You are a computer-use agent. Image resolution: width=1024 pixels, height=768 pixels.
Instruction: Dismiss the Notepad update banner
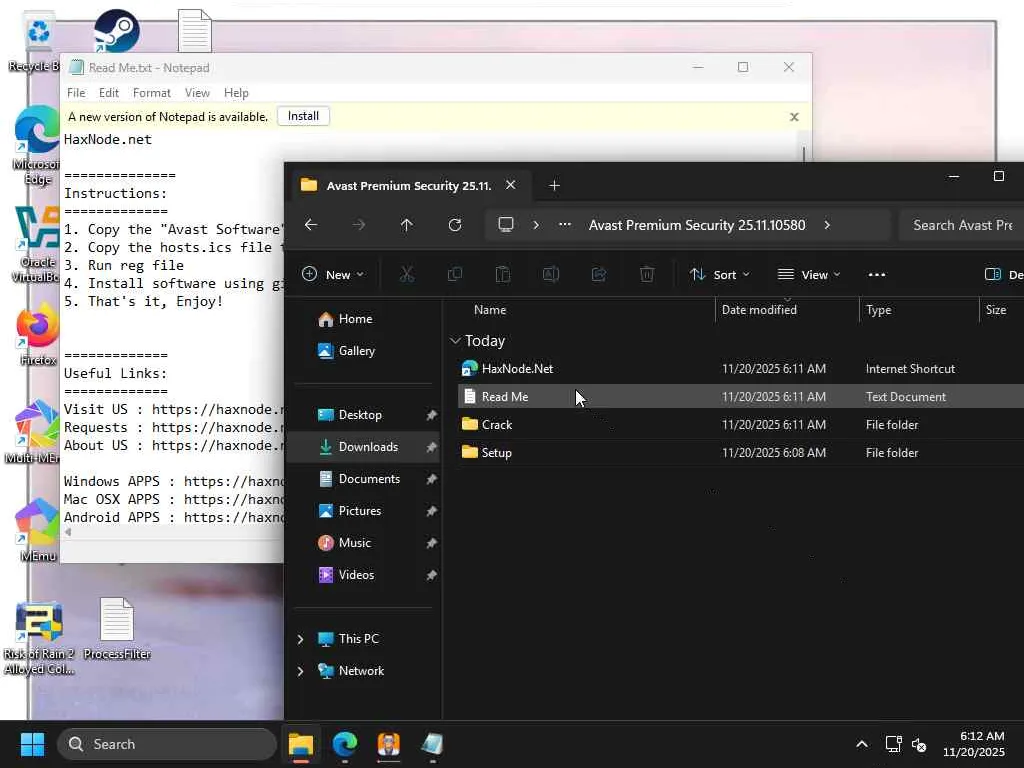click(x=794, y=116)
